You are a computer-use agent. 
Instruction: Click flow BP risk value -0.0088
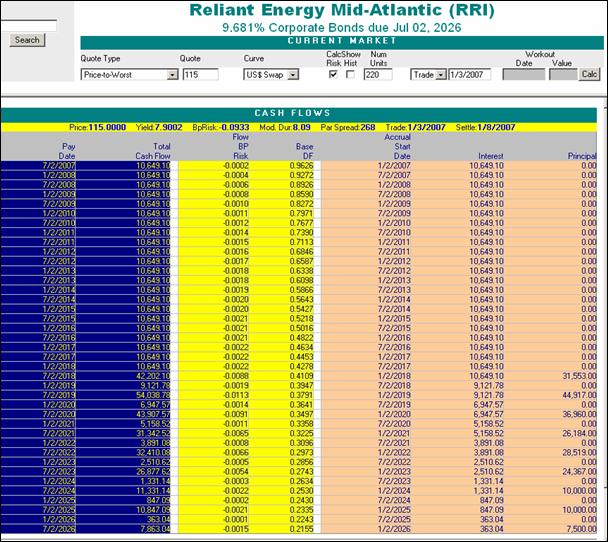(236, 376)
